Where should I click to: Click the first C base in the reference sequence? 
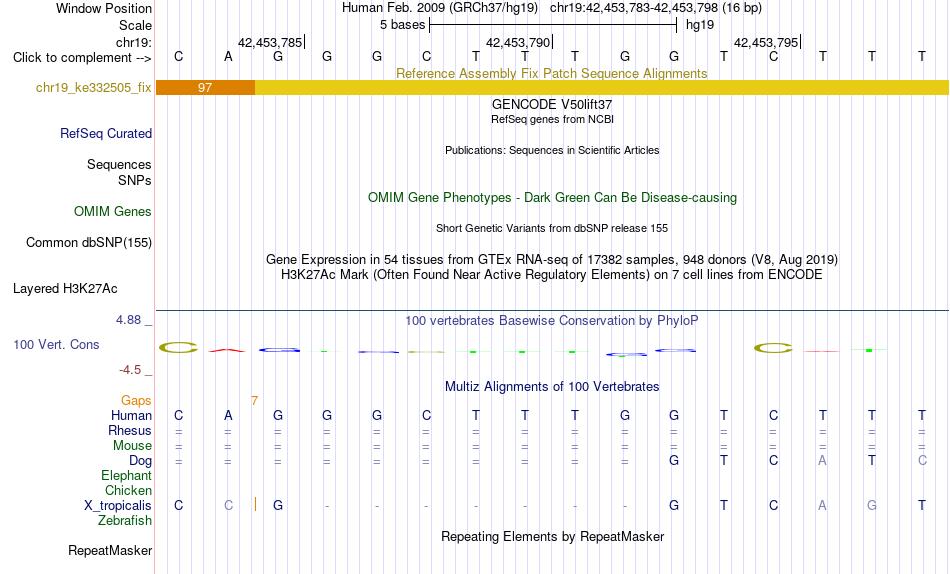click(x=178, y=56)
